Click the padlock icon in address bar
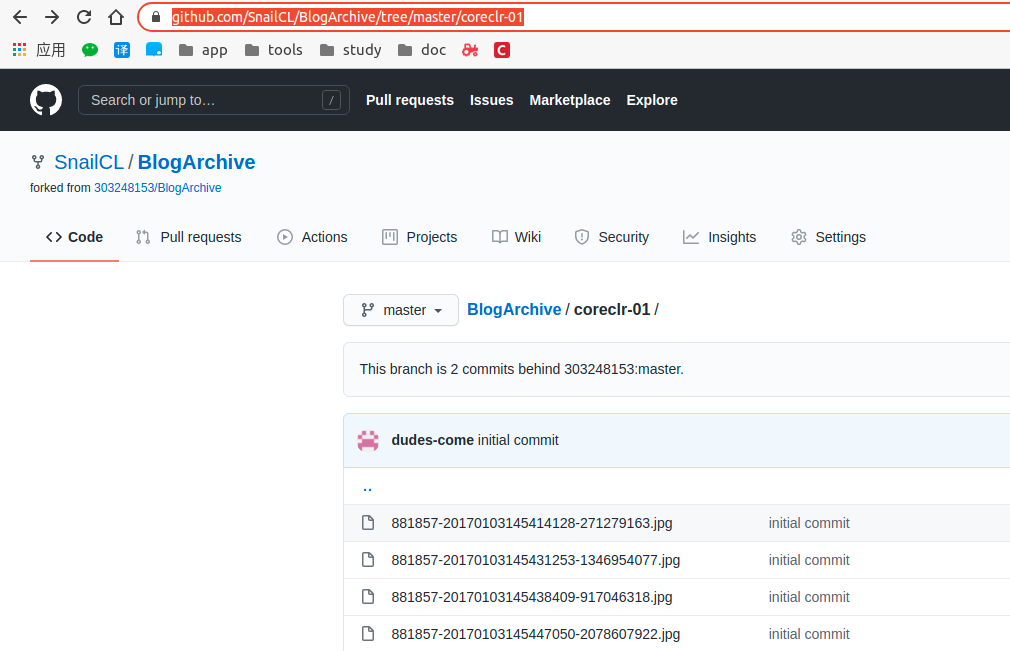The height and width of the screenshot is (651, 1010). (x=156, y=17)
